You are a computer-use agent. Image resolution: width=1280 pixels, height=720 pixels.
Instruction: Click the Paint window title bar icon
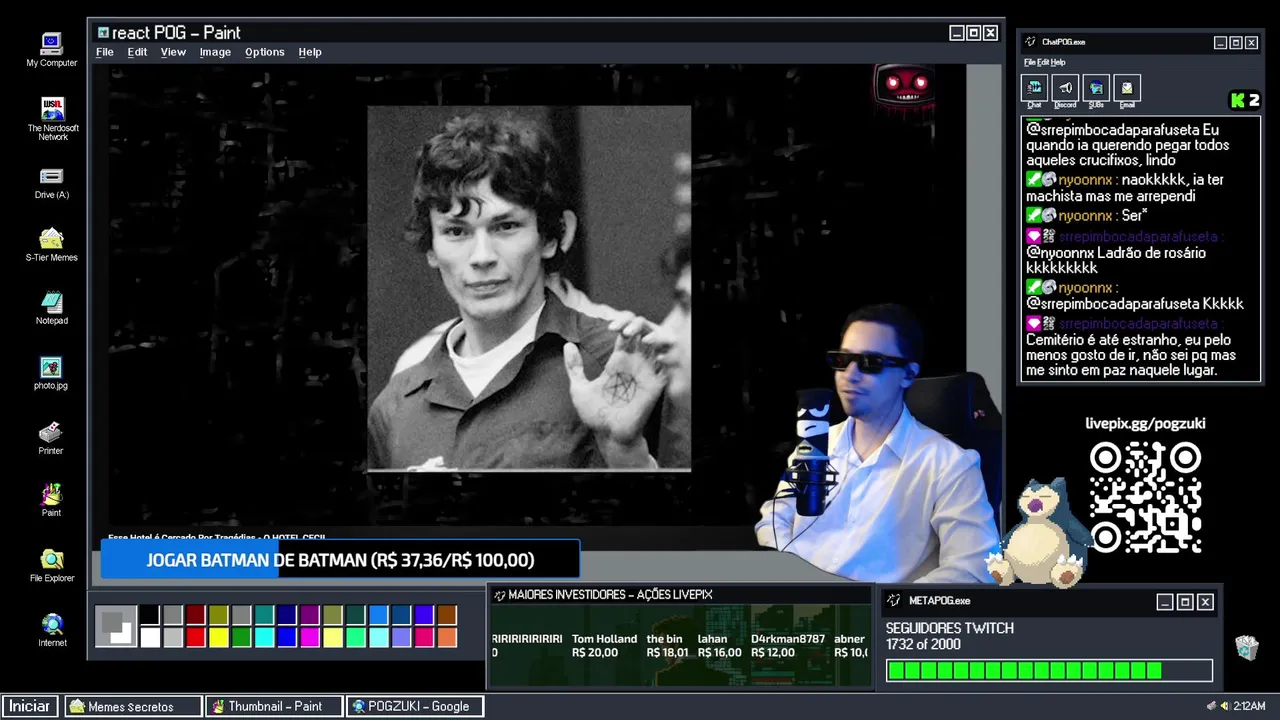coord(102,33)
